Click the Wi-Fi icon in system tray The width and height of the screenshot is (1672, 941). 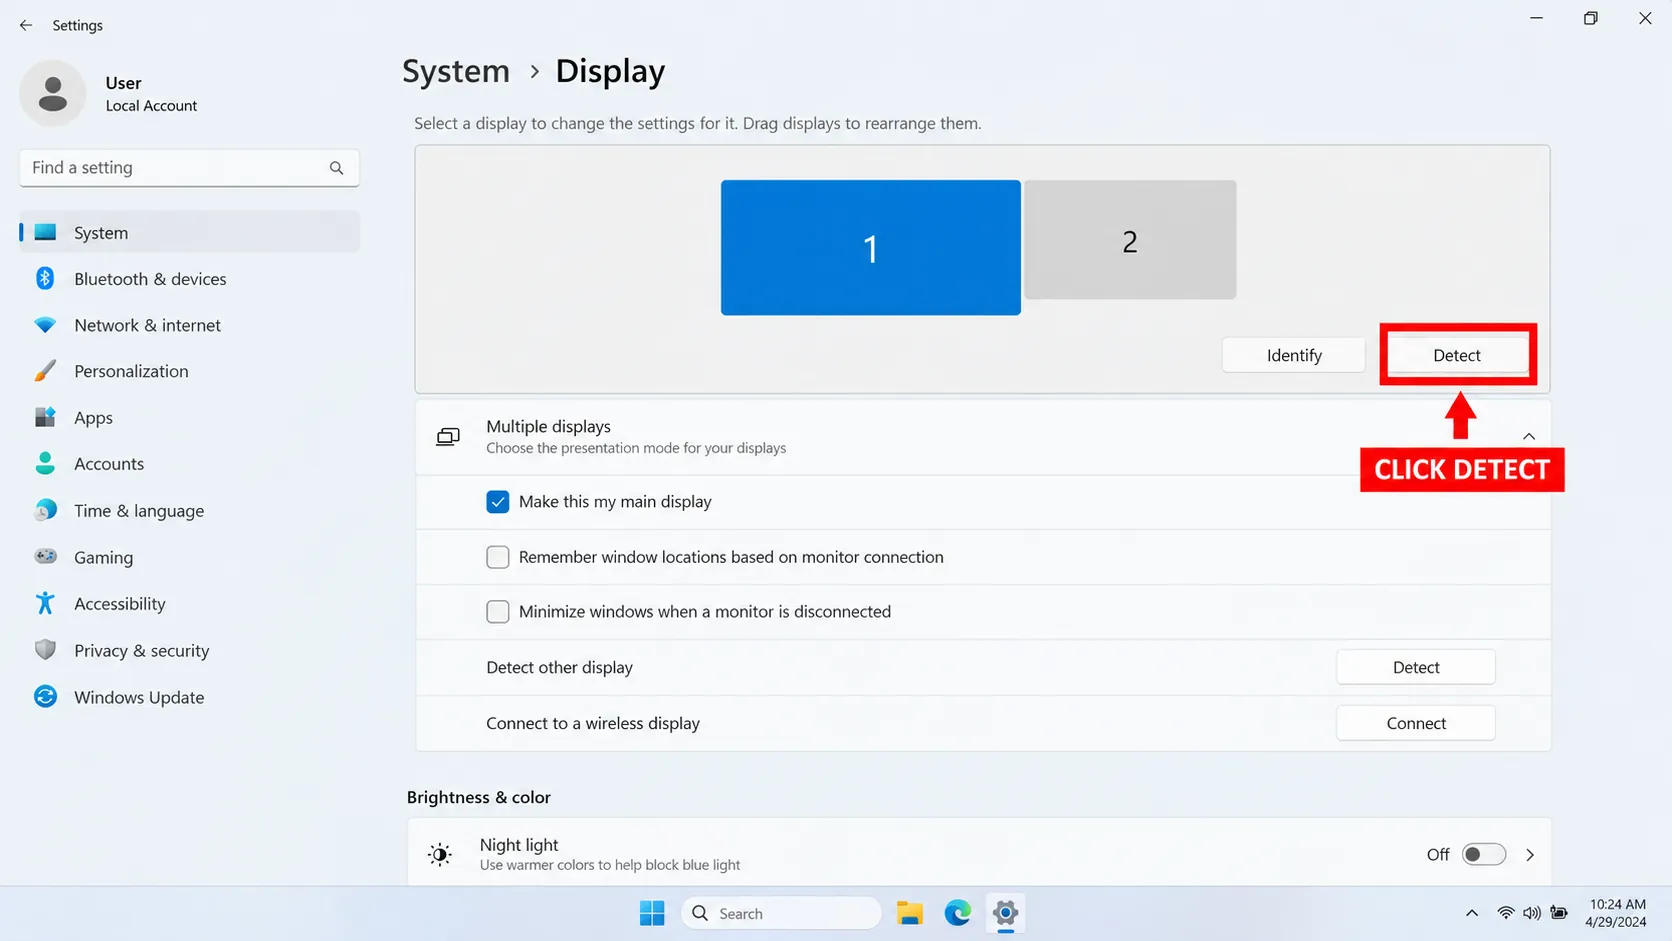1505,913
